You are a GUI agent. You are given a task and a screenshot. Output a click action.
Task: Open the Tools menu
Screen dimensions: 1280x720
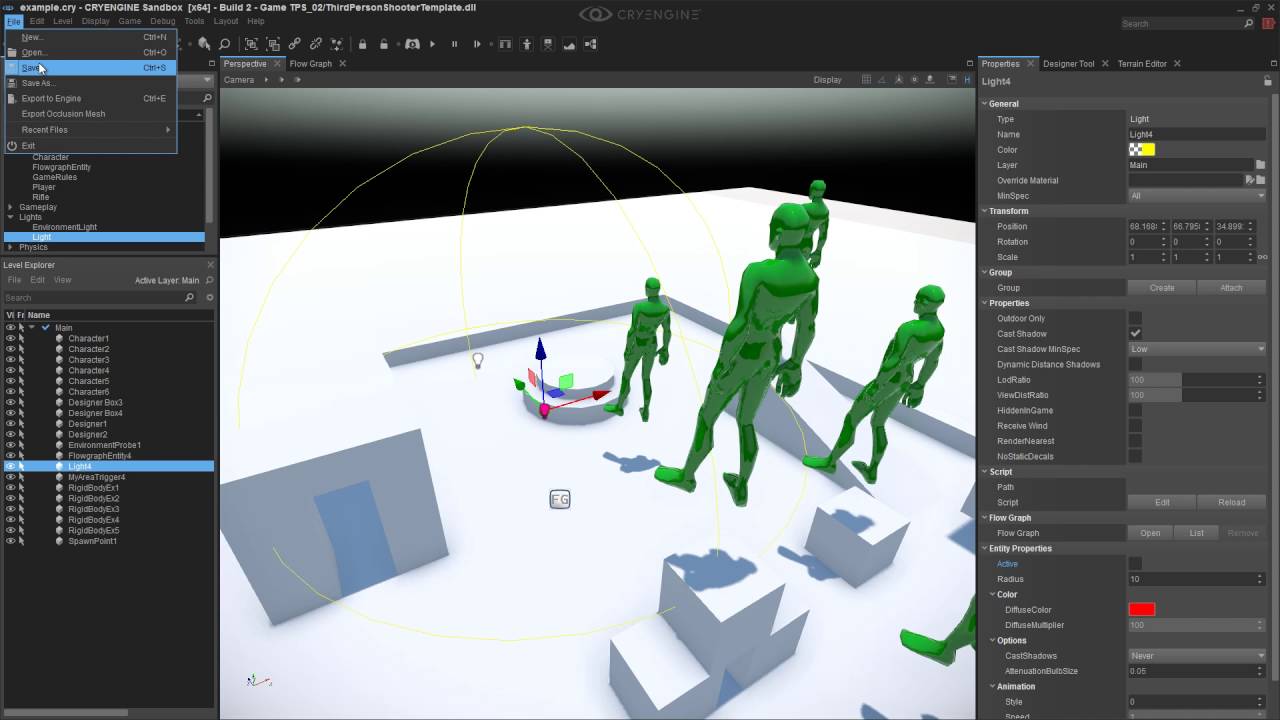tap(194, 21)
